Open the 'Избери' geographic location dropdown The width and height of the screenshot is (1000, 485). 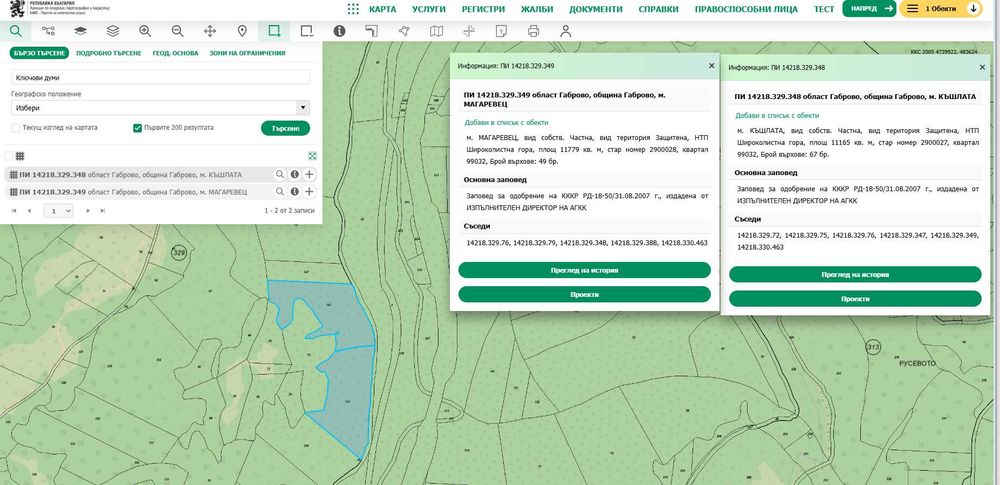(161, 108)
